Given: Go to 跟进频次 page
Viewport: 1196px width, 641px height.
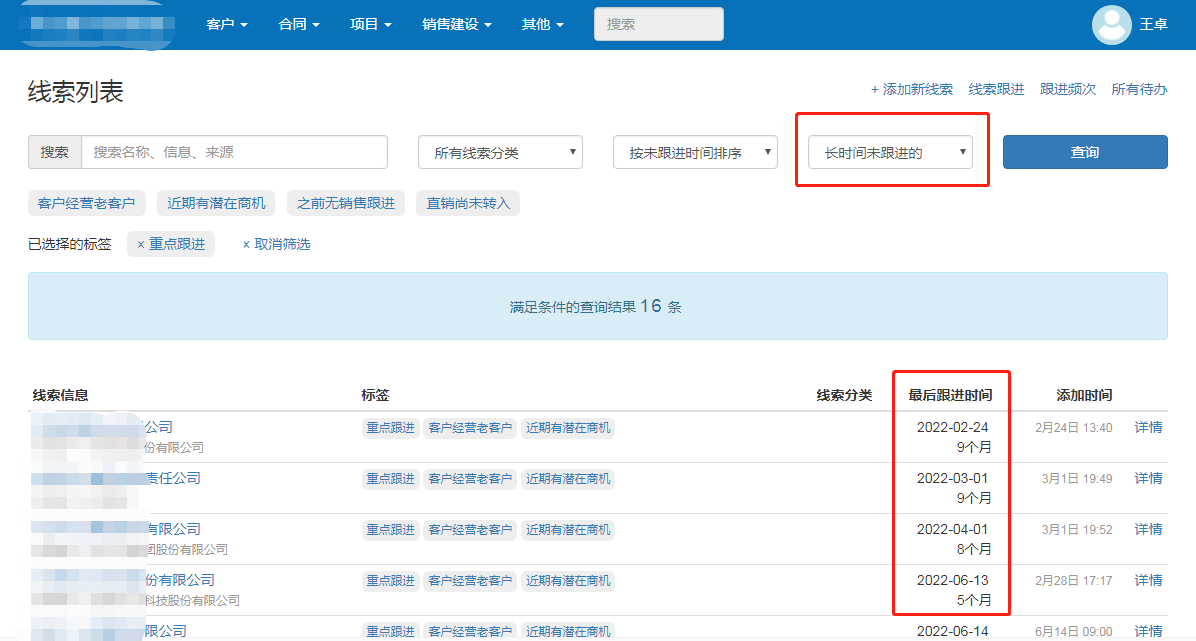Looking at the screenshot, I should pyautogui.click(x=1067, y=89).
